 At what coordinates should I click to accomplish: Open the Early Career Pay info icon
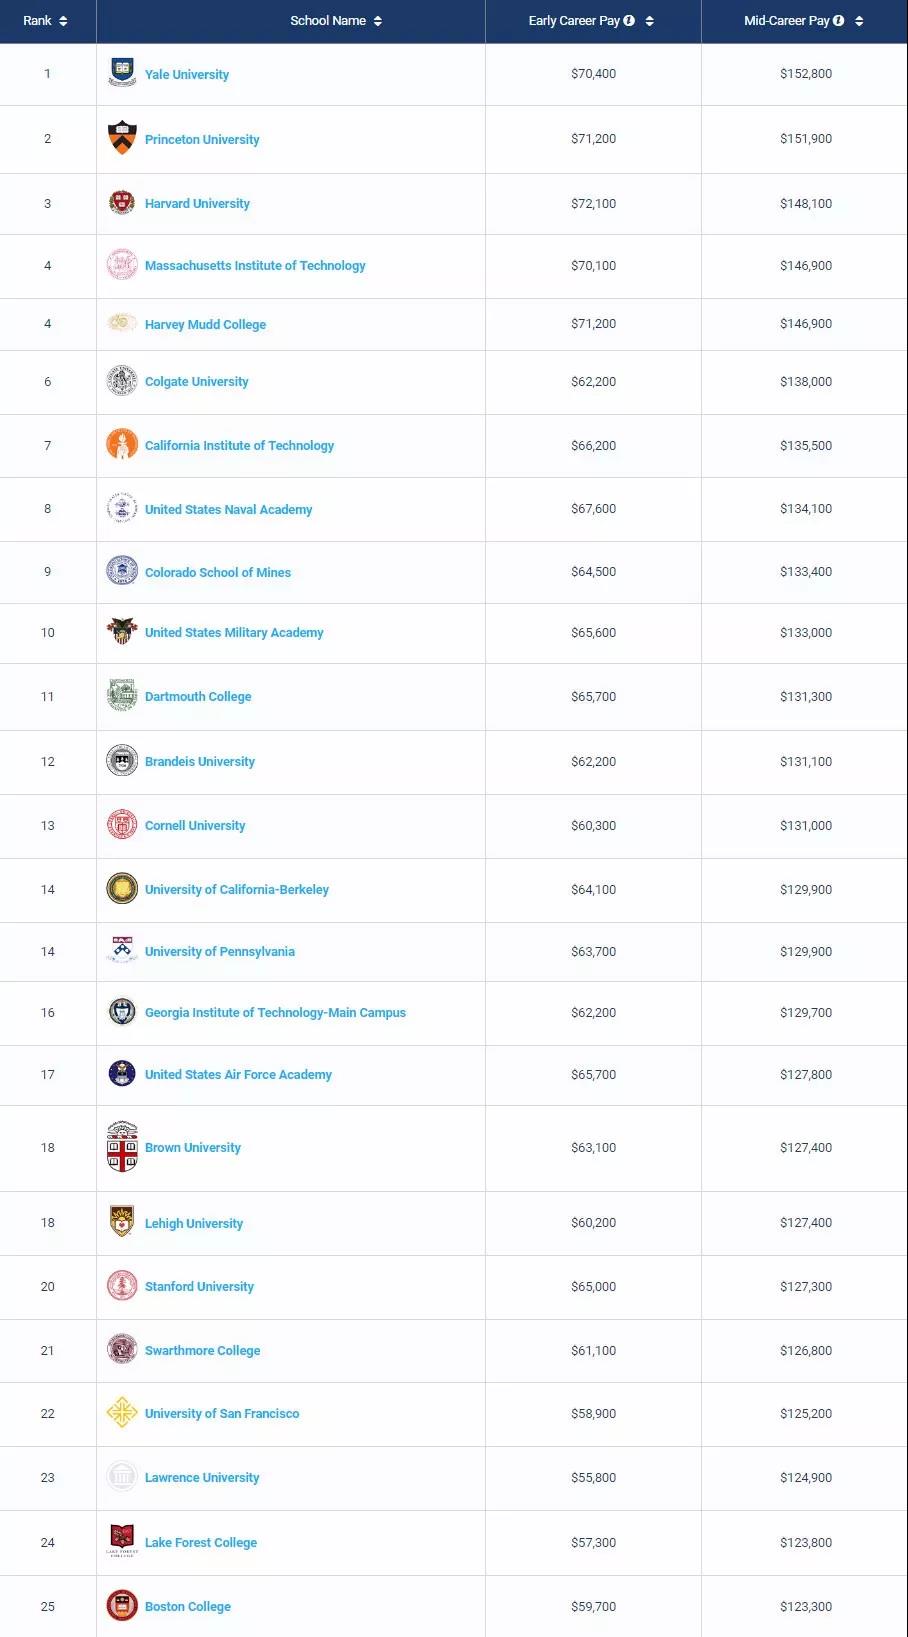pos(629,20)
